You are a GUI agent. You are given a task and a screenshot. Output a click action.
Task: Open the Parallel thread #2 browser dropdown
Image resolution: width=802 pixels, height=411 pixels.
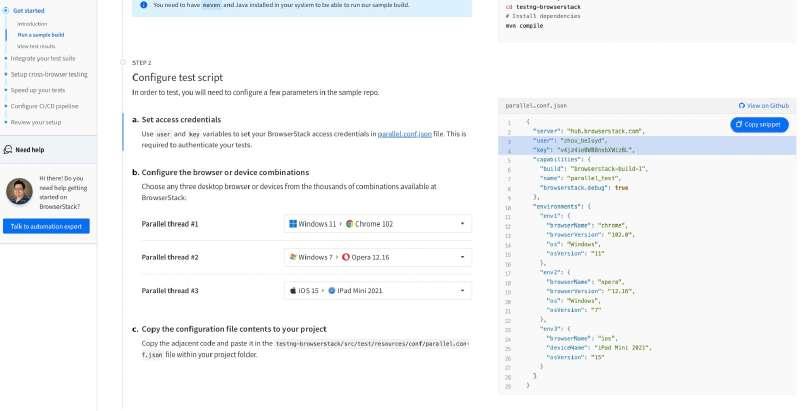point(377,257)
